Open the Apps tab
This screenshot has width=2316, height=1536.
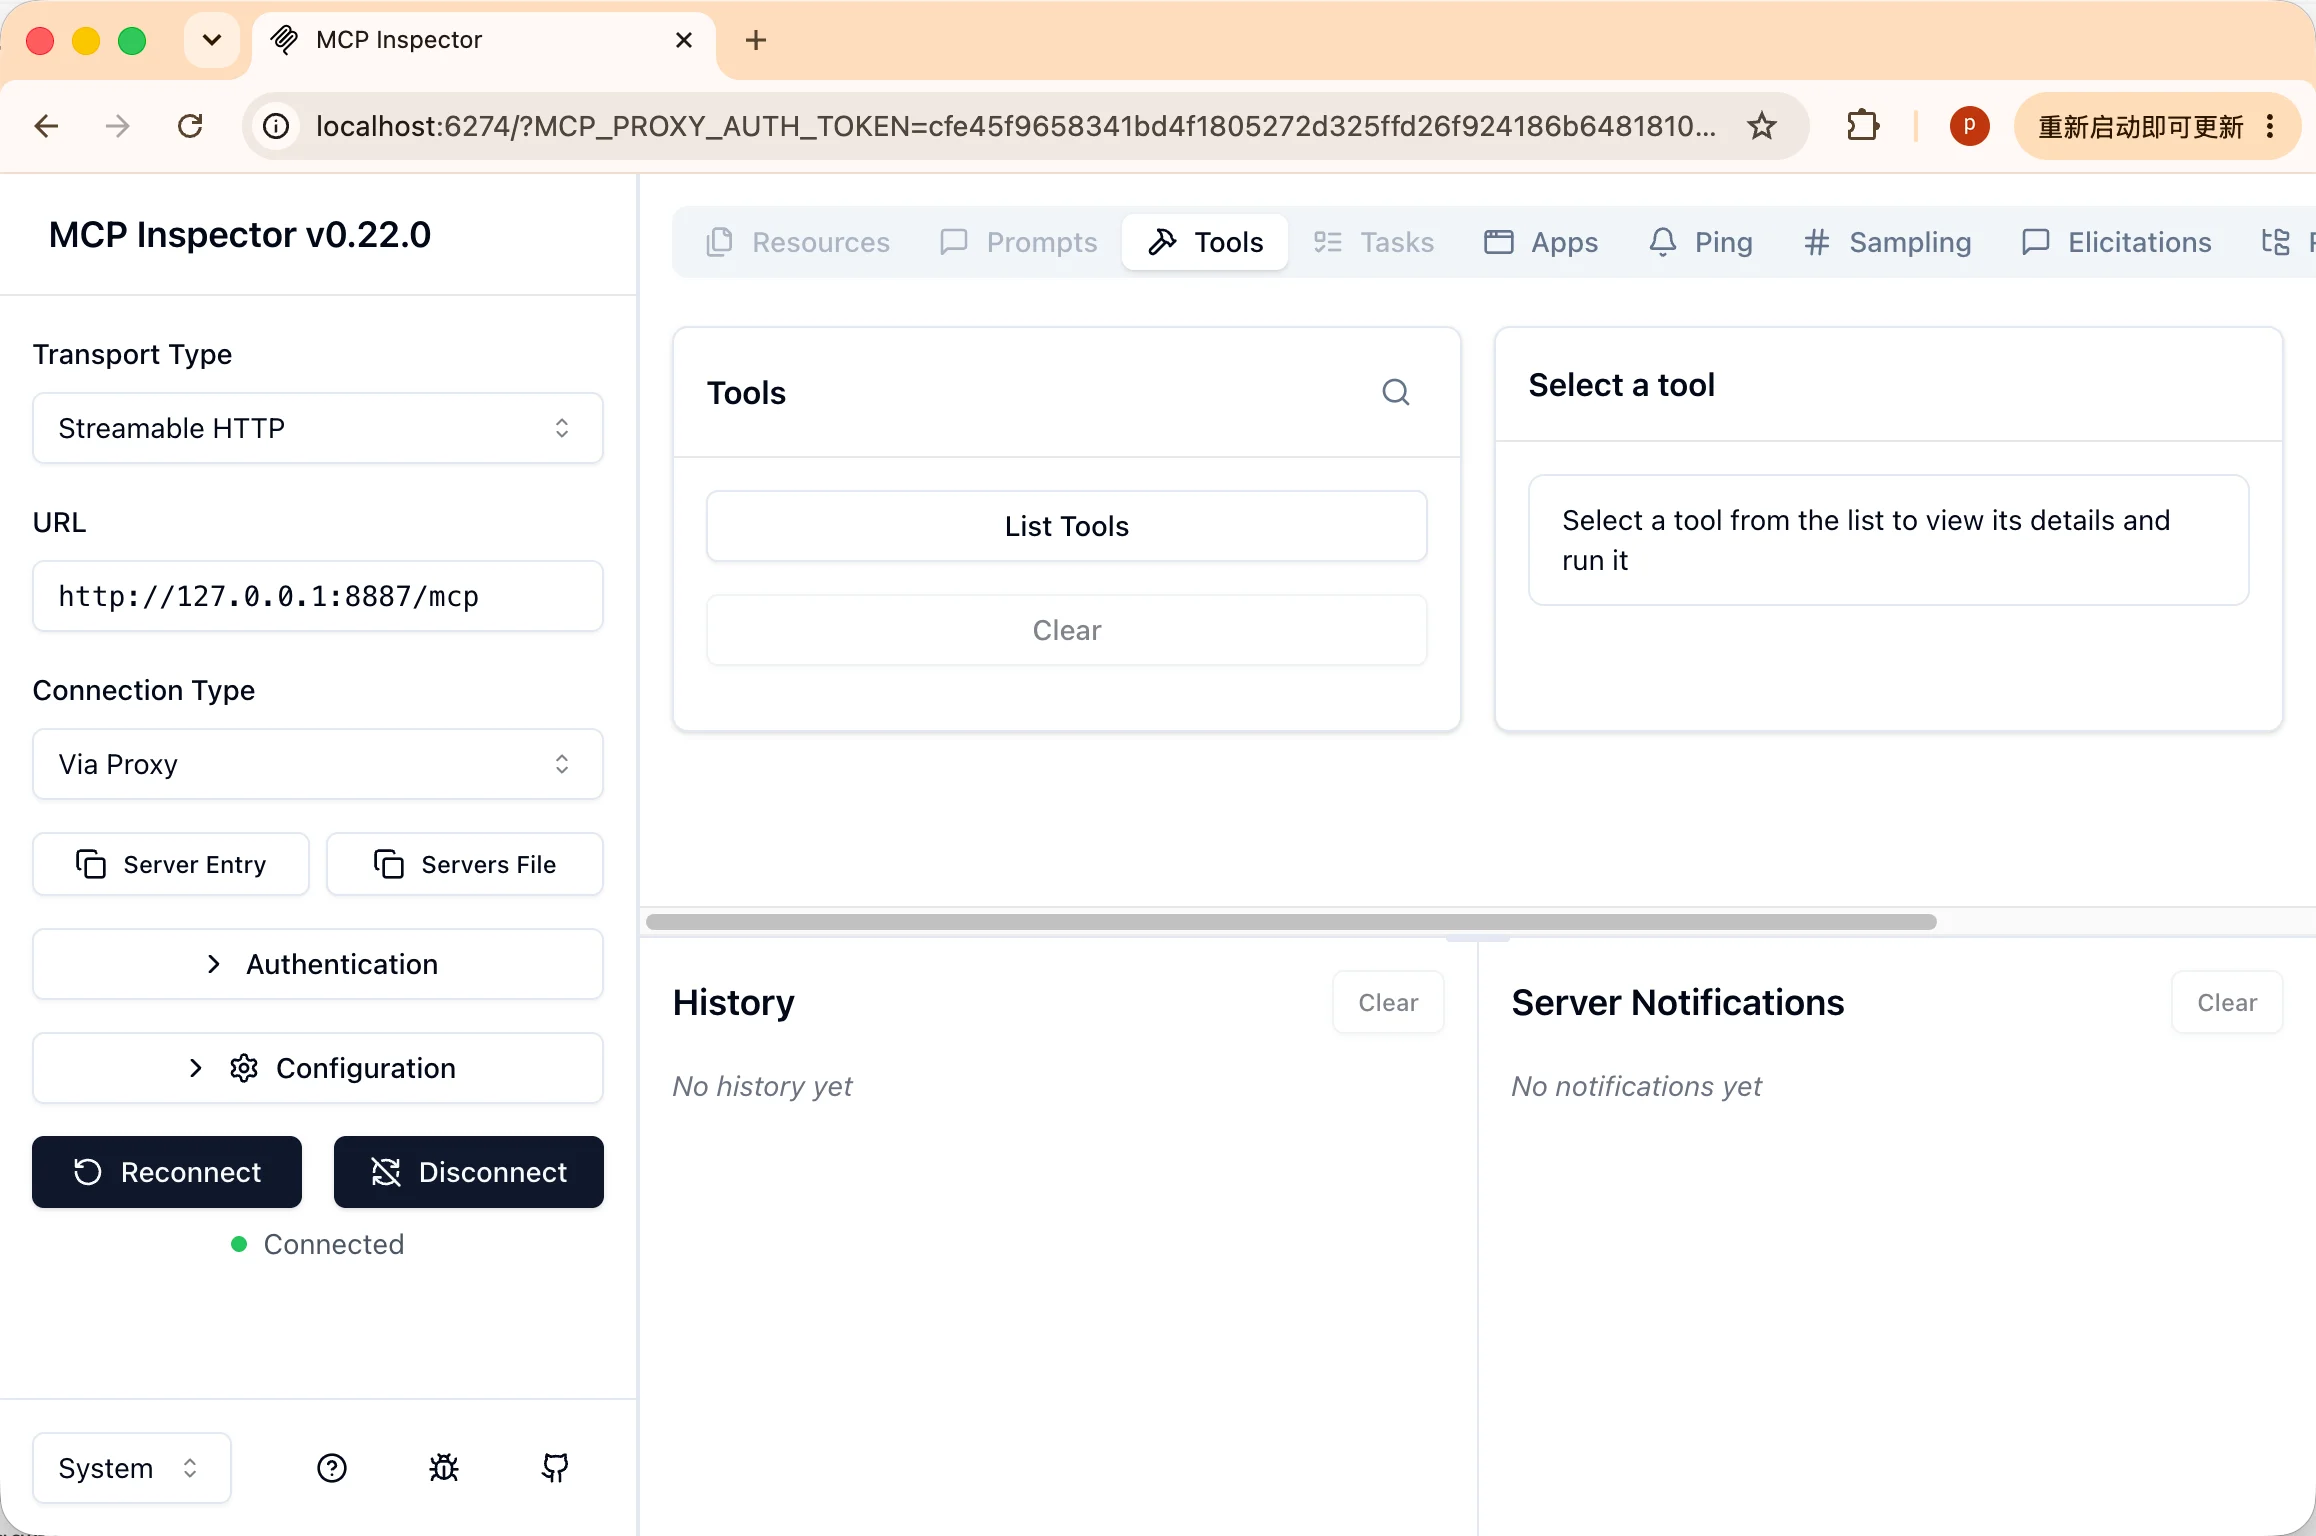coord(1541,242)
